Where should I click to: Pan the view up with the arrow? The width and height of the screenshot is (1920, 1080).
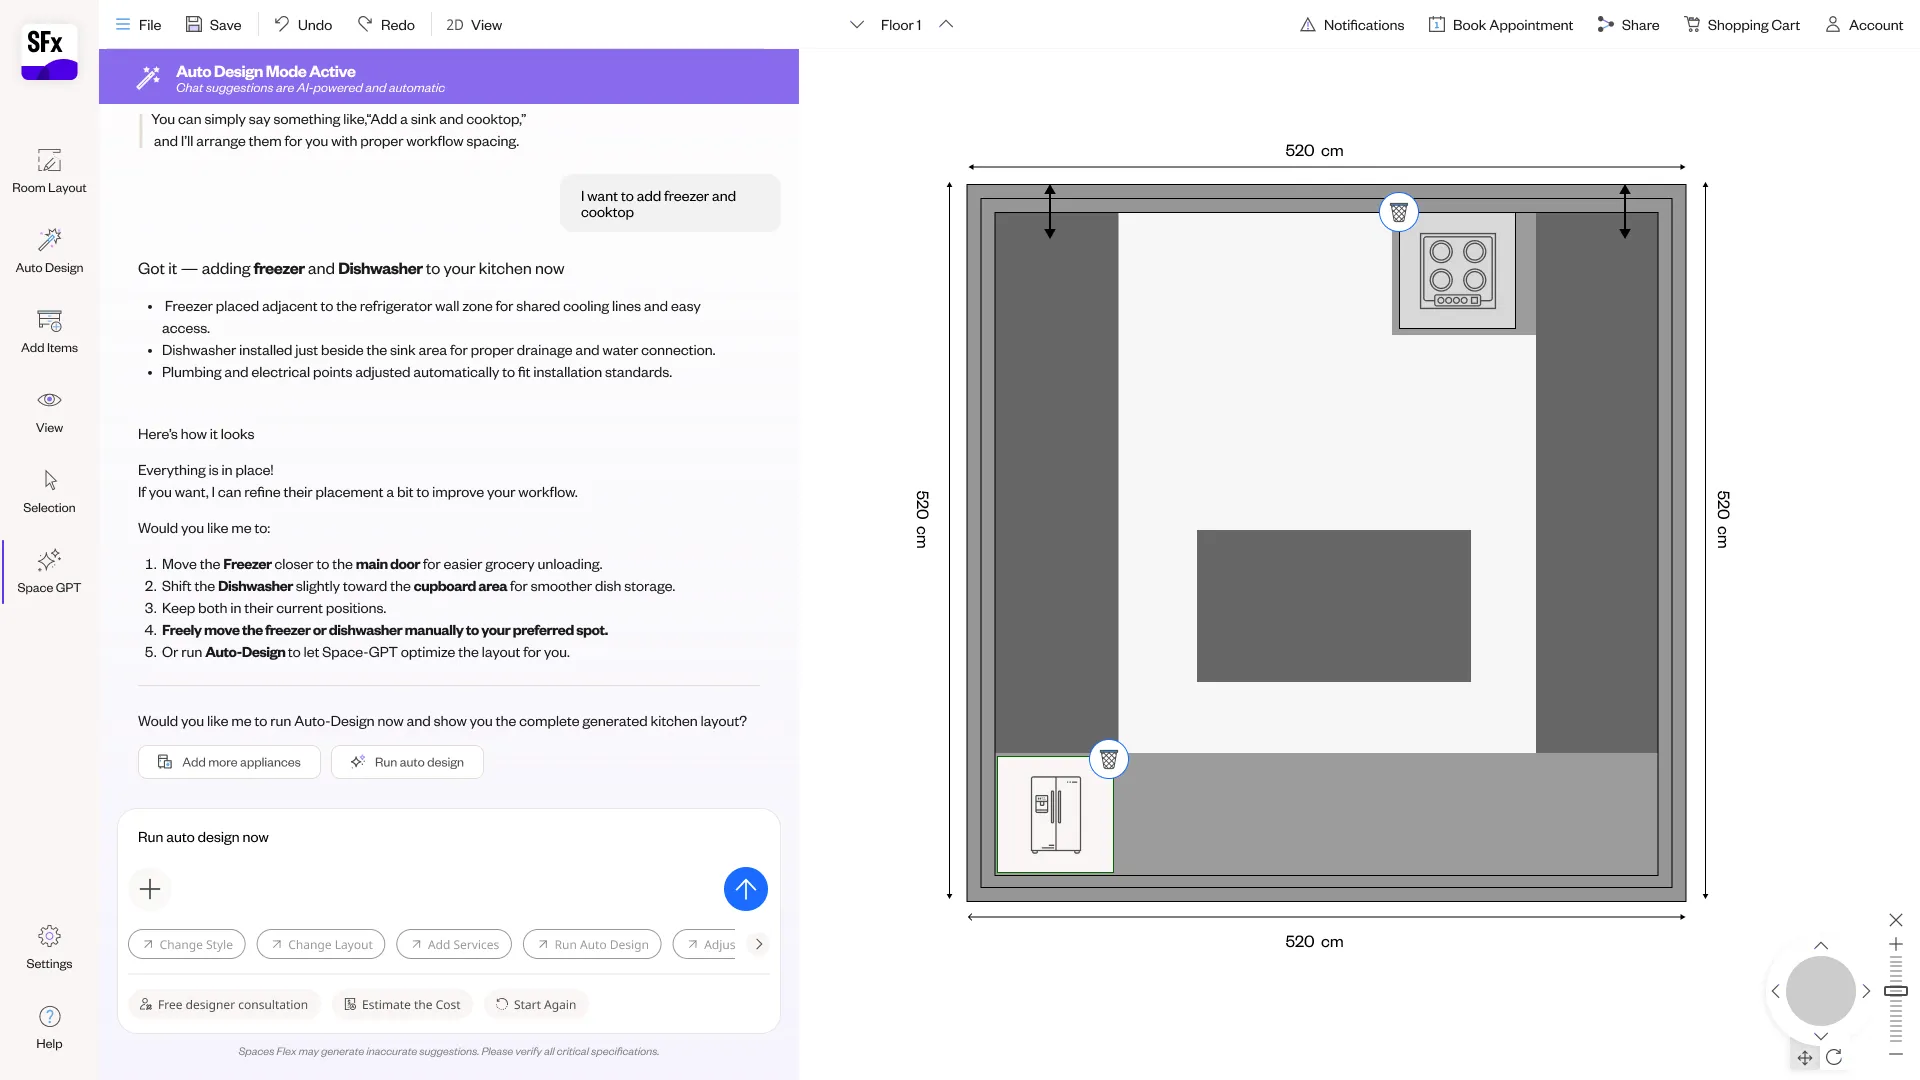click(x=1821, y=945)
